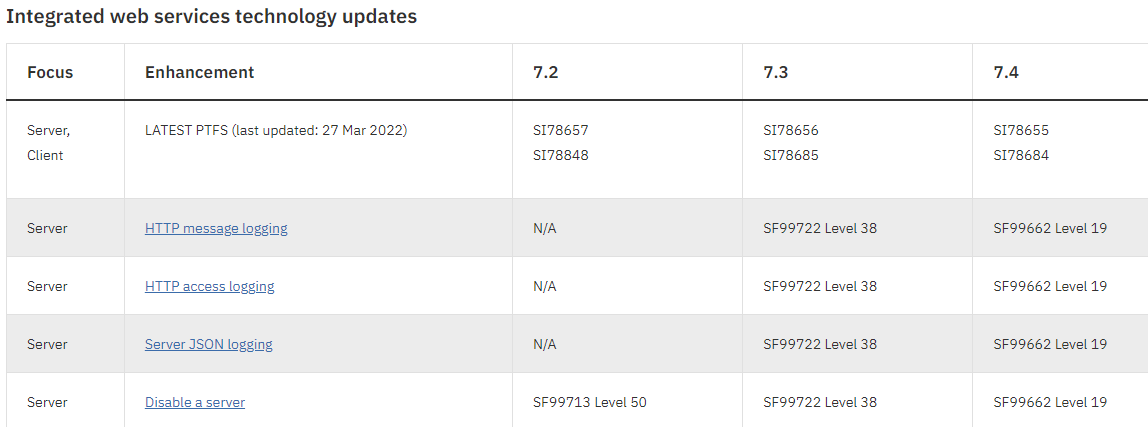
Task: Select the 7.4 column header
Action: tap(1005, 73)
